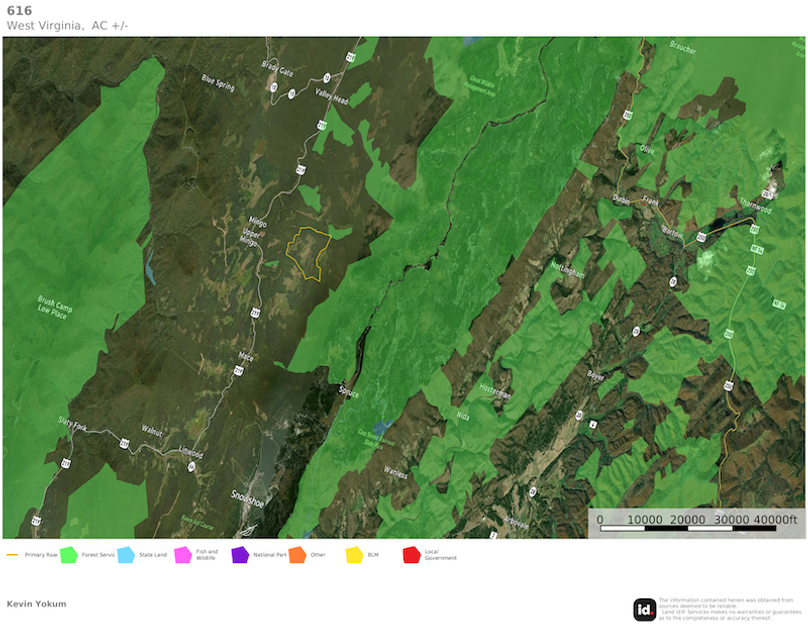This screenshot has height=624, width=808.
Task: Click the Valley Head town label
Action: click(x=332, y=98)
